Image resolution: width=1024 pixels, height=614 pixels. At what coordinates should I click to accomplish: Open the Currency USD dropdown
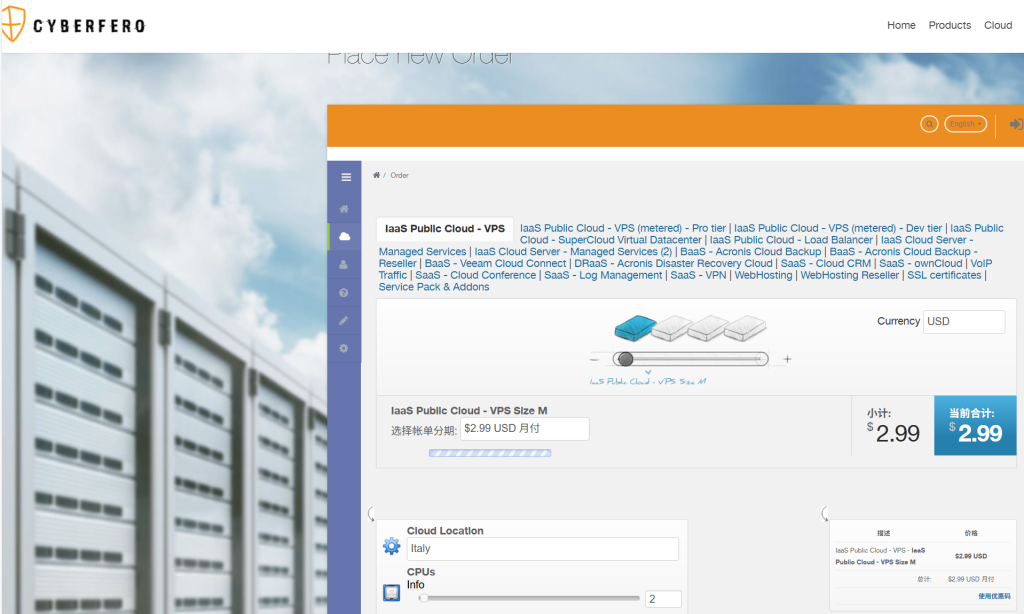point(964,321)
